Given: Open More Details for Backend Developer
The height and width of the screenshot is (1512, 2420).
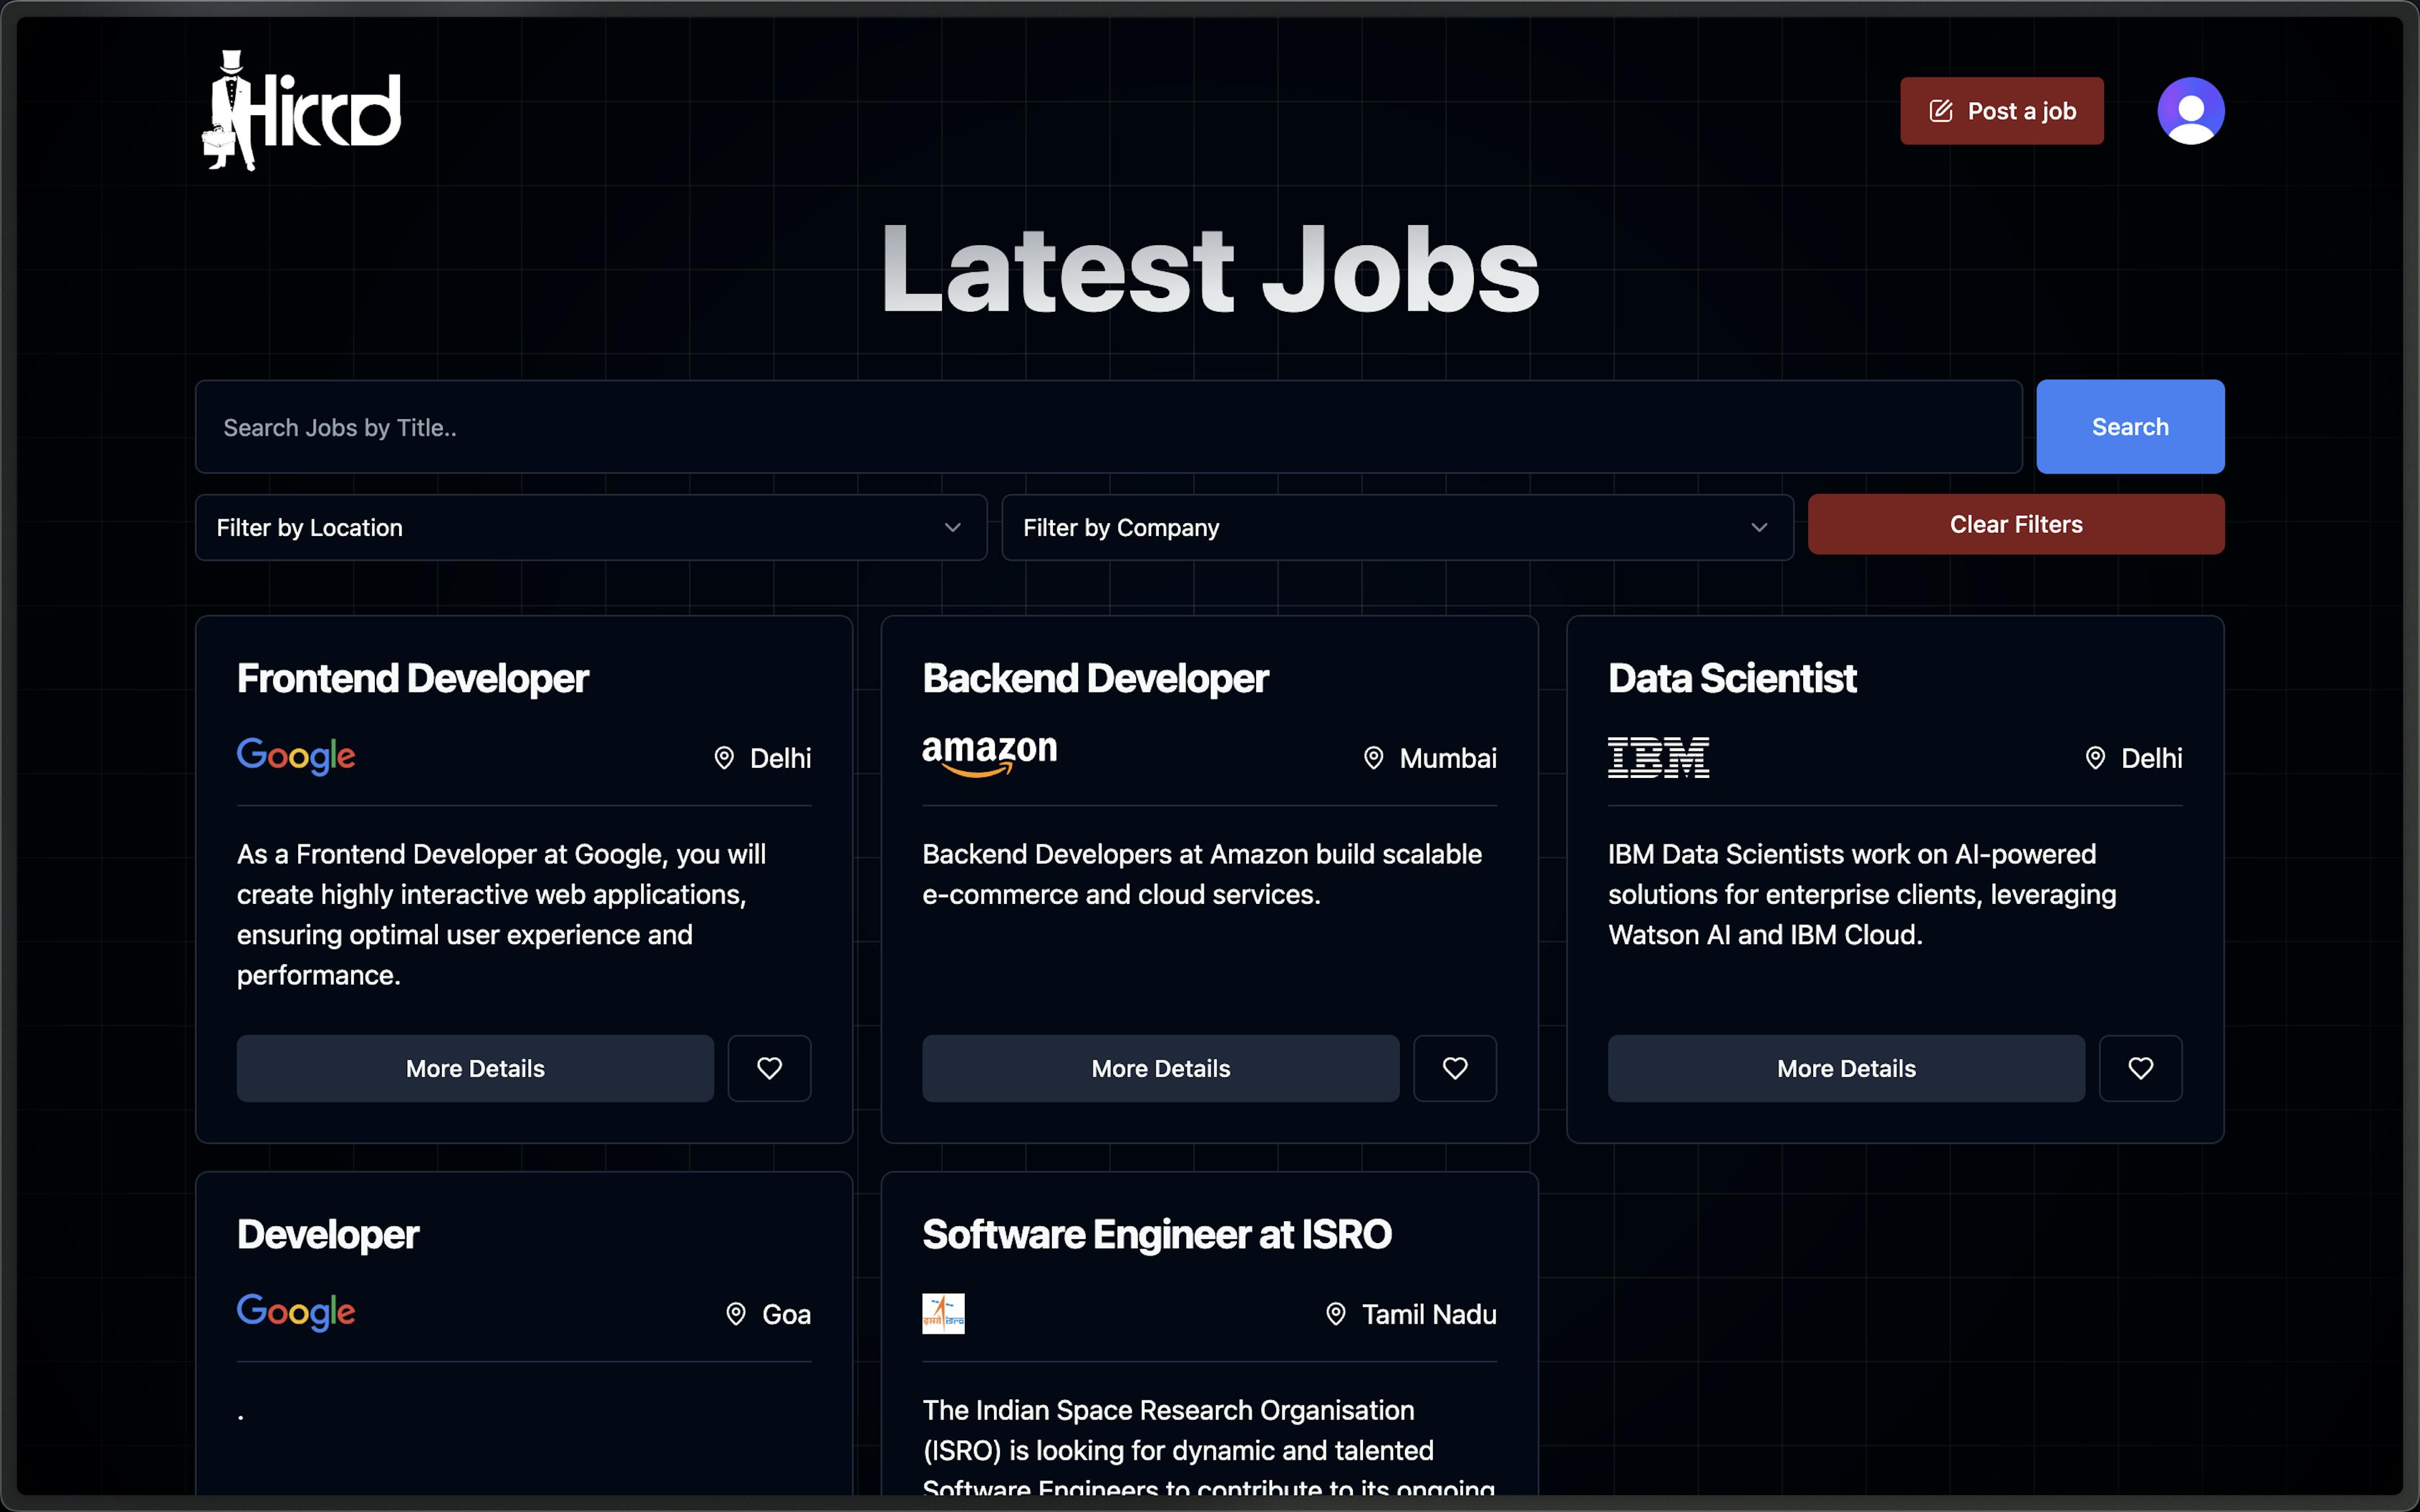Looking at the screenshot, I should coord(1160,1068).
